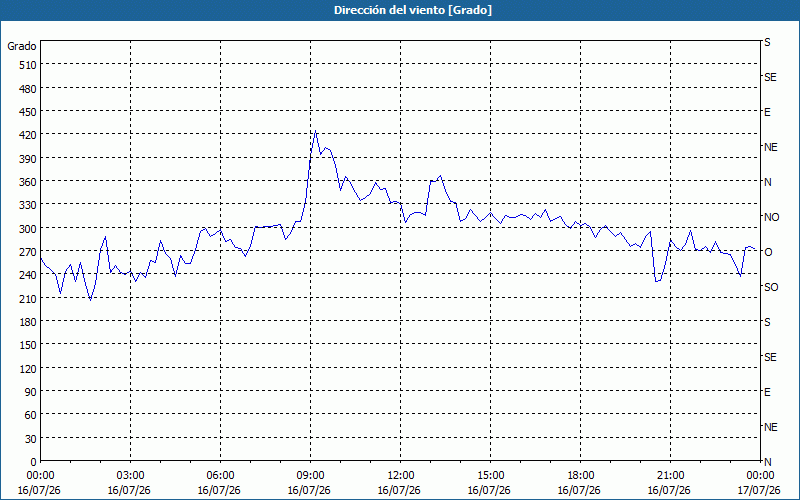Click the 12:00 time axis label
This screenshot has height=500, width=800.
pos(401,476)
